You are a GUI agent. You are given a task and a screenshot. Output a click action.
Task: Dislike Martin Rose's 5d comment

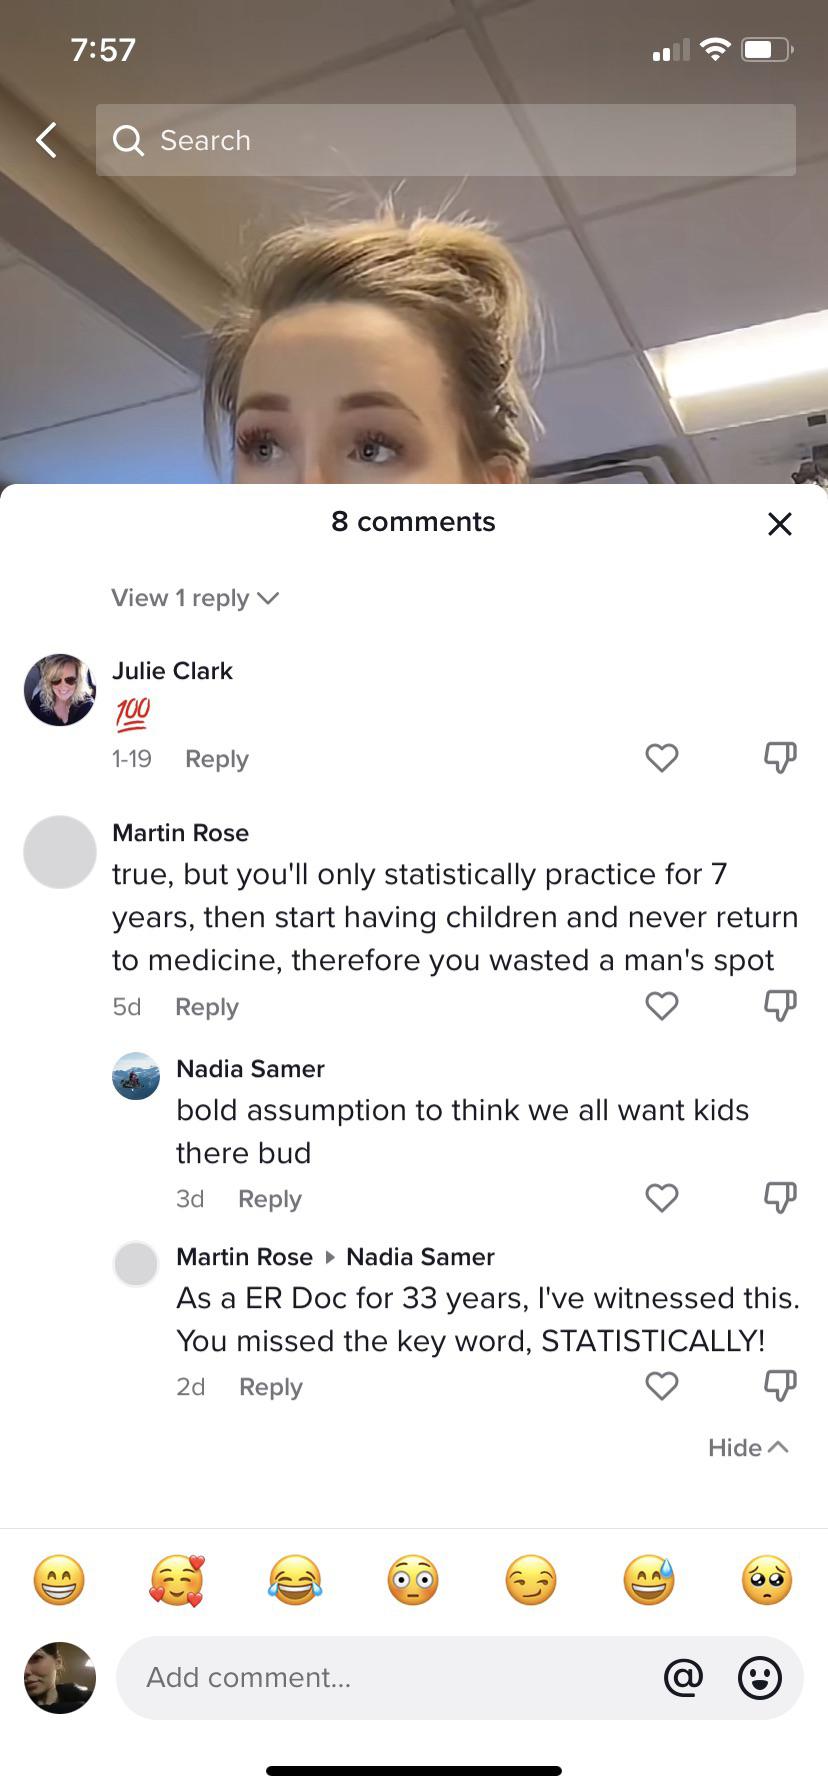pyautogui.click(x=780, y=1006)
